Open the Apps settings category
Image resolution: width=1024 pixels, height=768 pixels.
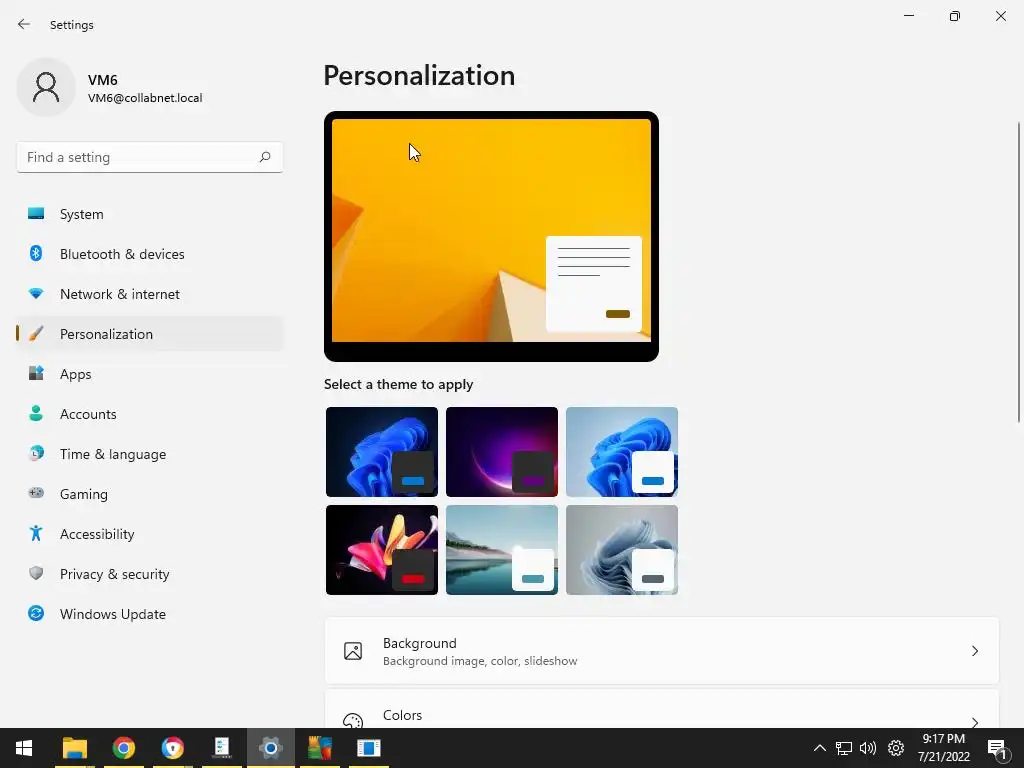(150, 374)
